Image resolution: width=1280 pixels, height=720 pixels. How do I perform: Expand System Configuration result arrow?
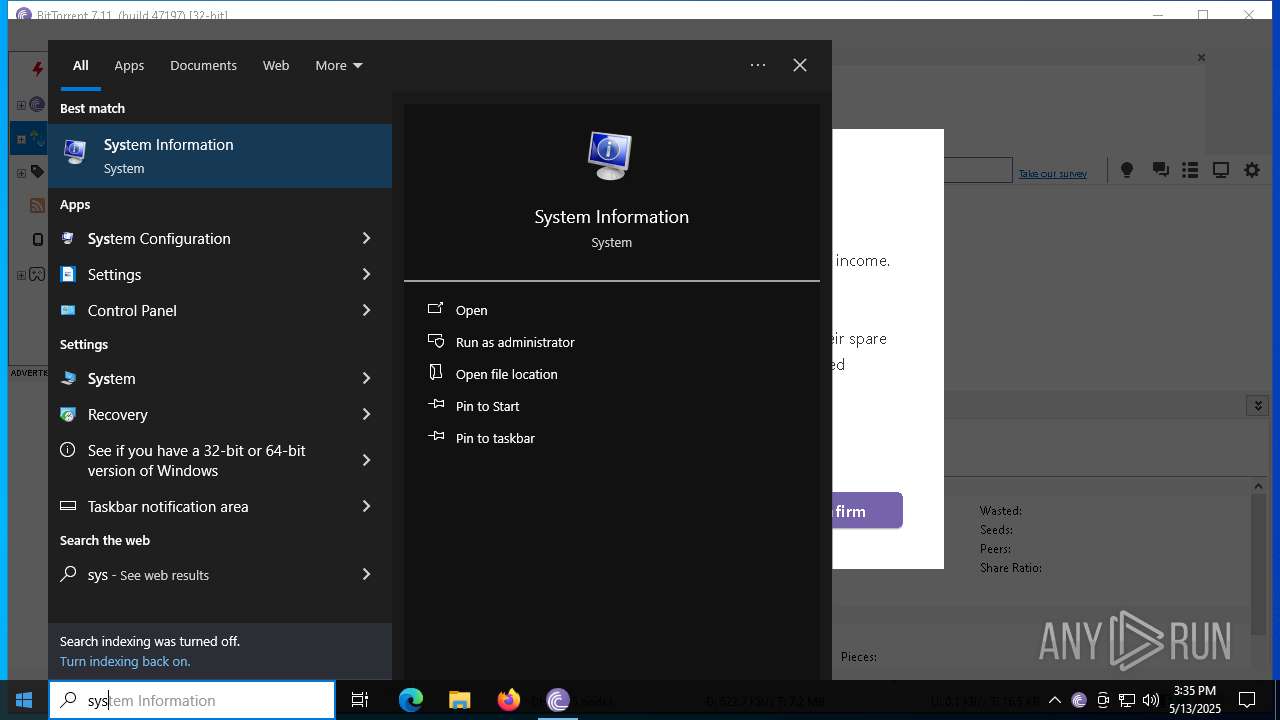[366, 238]
